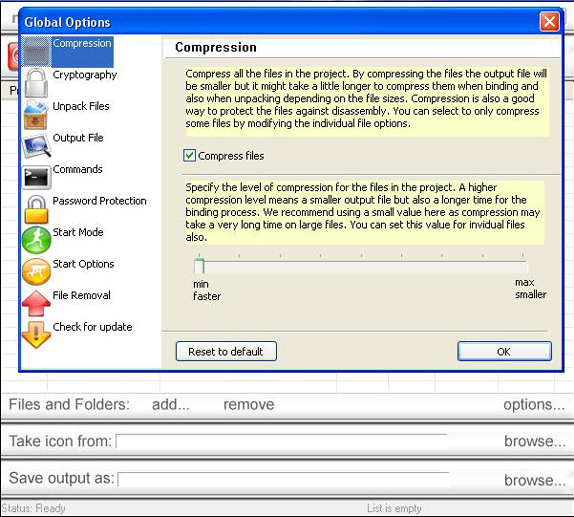The width and height of the screenshot is (574, 517).
Task: Untick the Compress files checkbox
Action: (x=189, y=156)
